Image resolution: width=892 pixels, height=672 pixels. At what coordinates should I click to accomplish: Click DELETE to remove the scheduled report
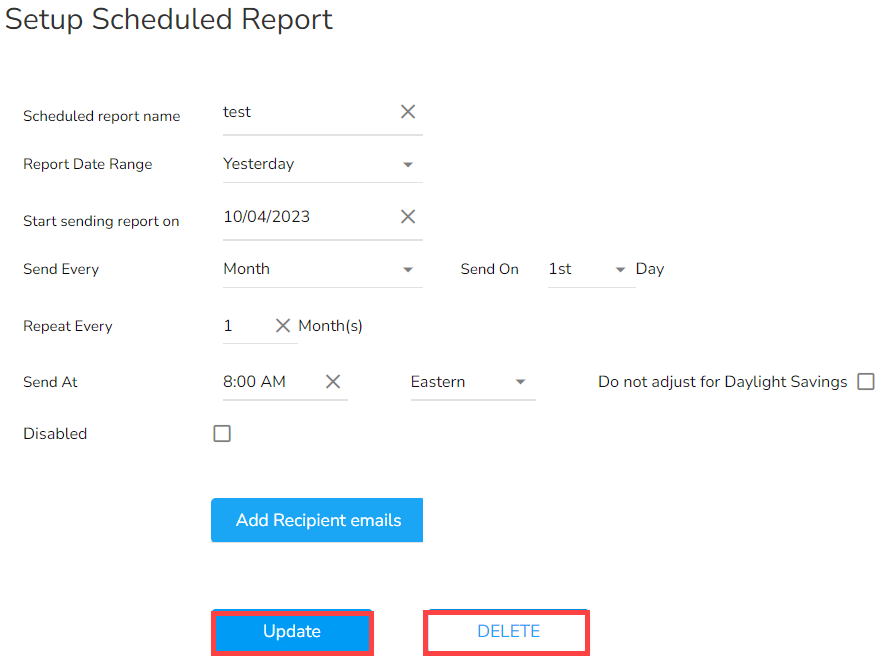point(508,632)
